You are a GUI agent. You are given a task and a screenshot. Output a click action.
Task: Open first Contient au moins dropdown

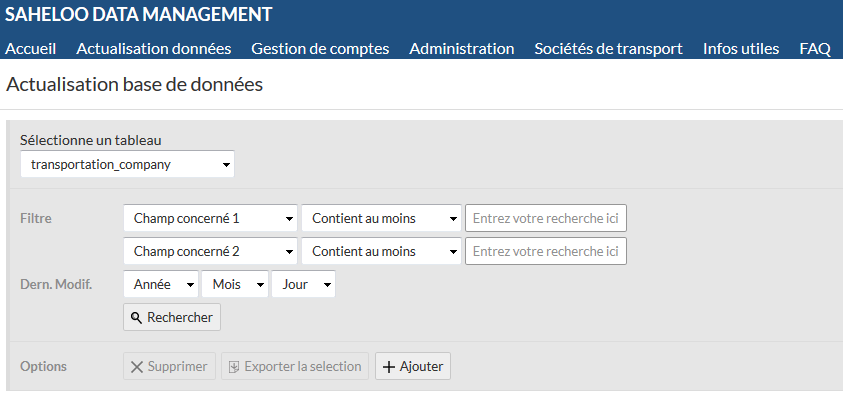(x=381, y=218)
